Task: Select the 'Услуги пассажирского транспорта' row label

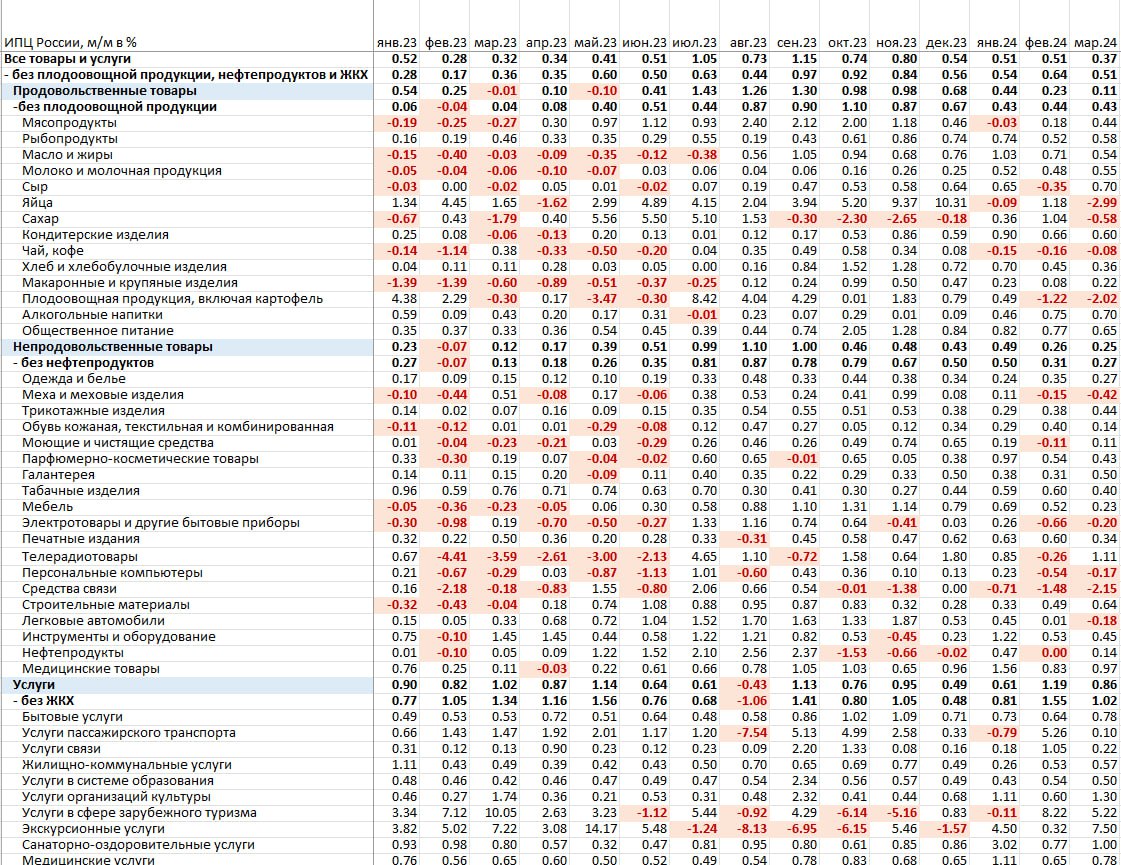Action: (x=129, y=733)
